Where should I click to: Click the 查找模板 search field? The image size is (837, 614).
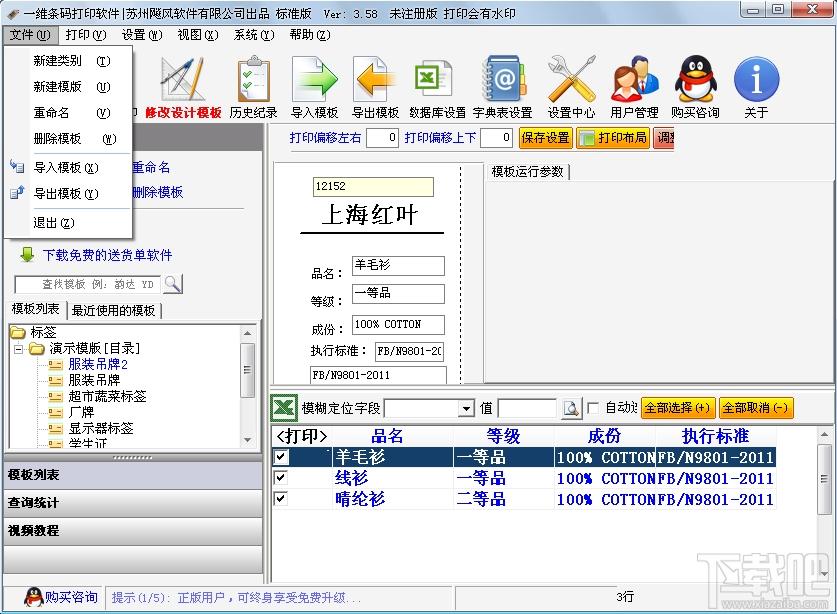point(88,284)
